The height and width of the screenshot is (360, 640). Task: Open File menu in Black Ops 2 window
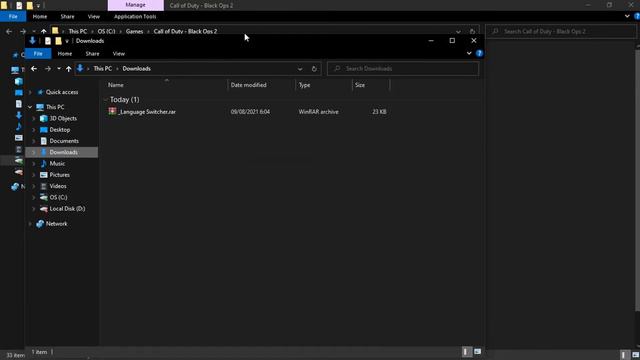(13, 17)
